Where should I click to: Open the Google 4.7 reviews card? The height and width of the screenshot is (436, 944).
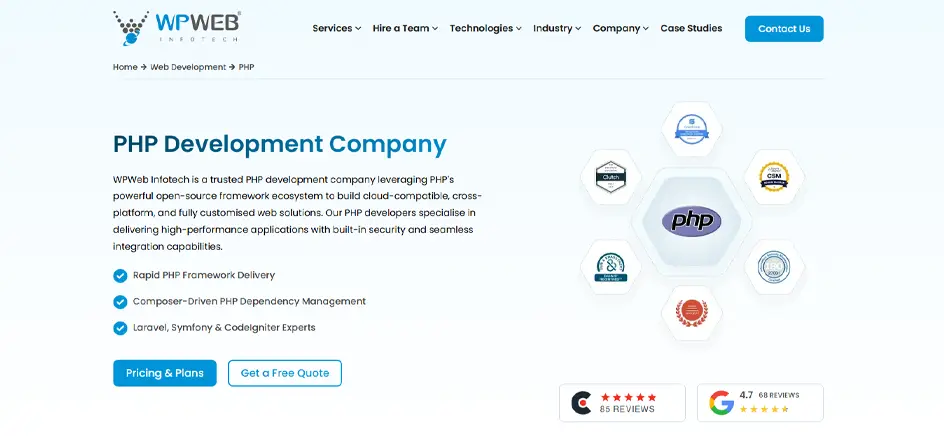coord(760,403)
